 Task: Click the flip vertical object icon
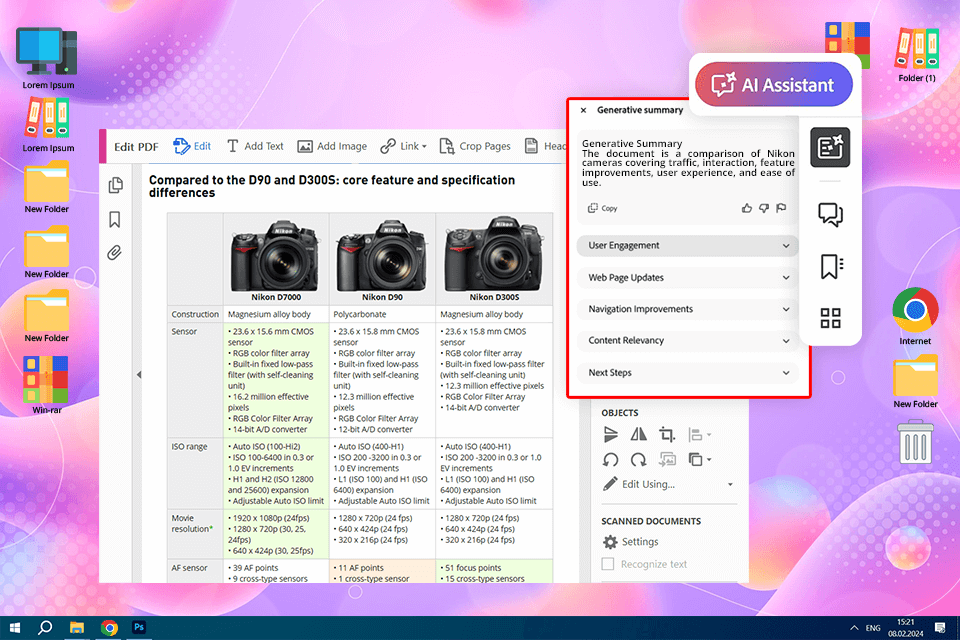click(610, 434)
